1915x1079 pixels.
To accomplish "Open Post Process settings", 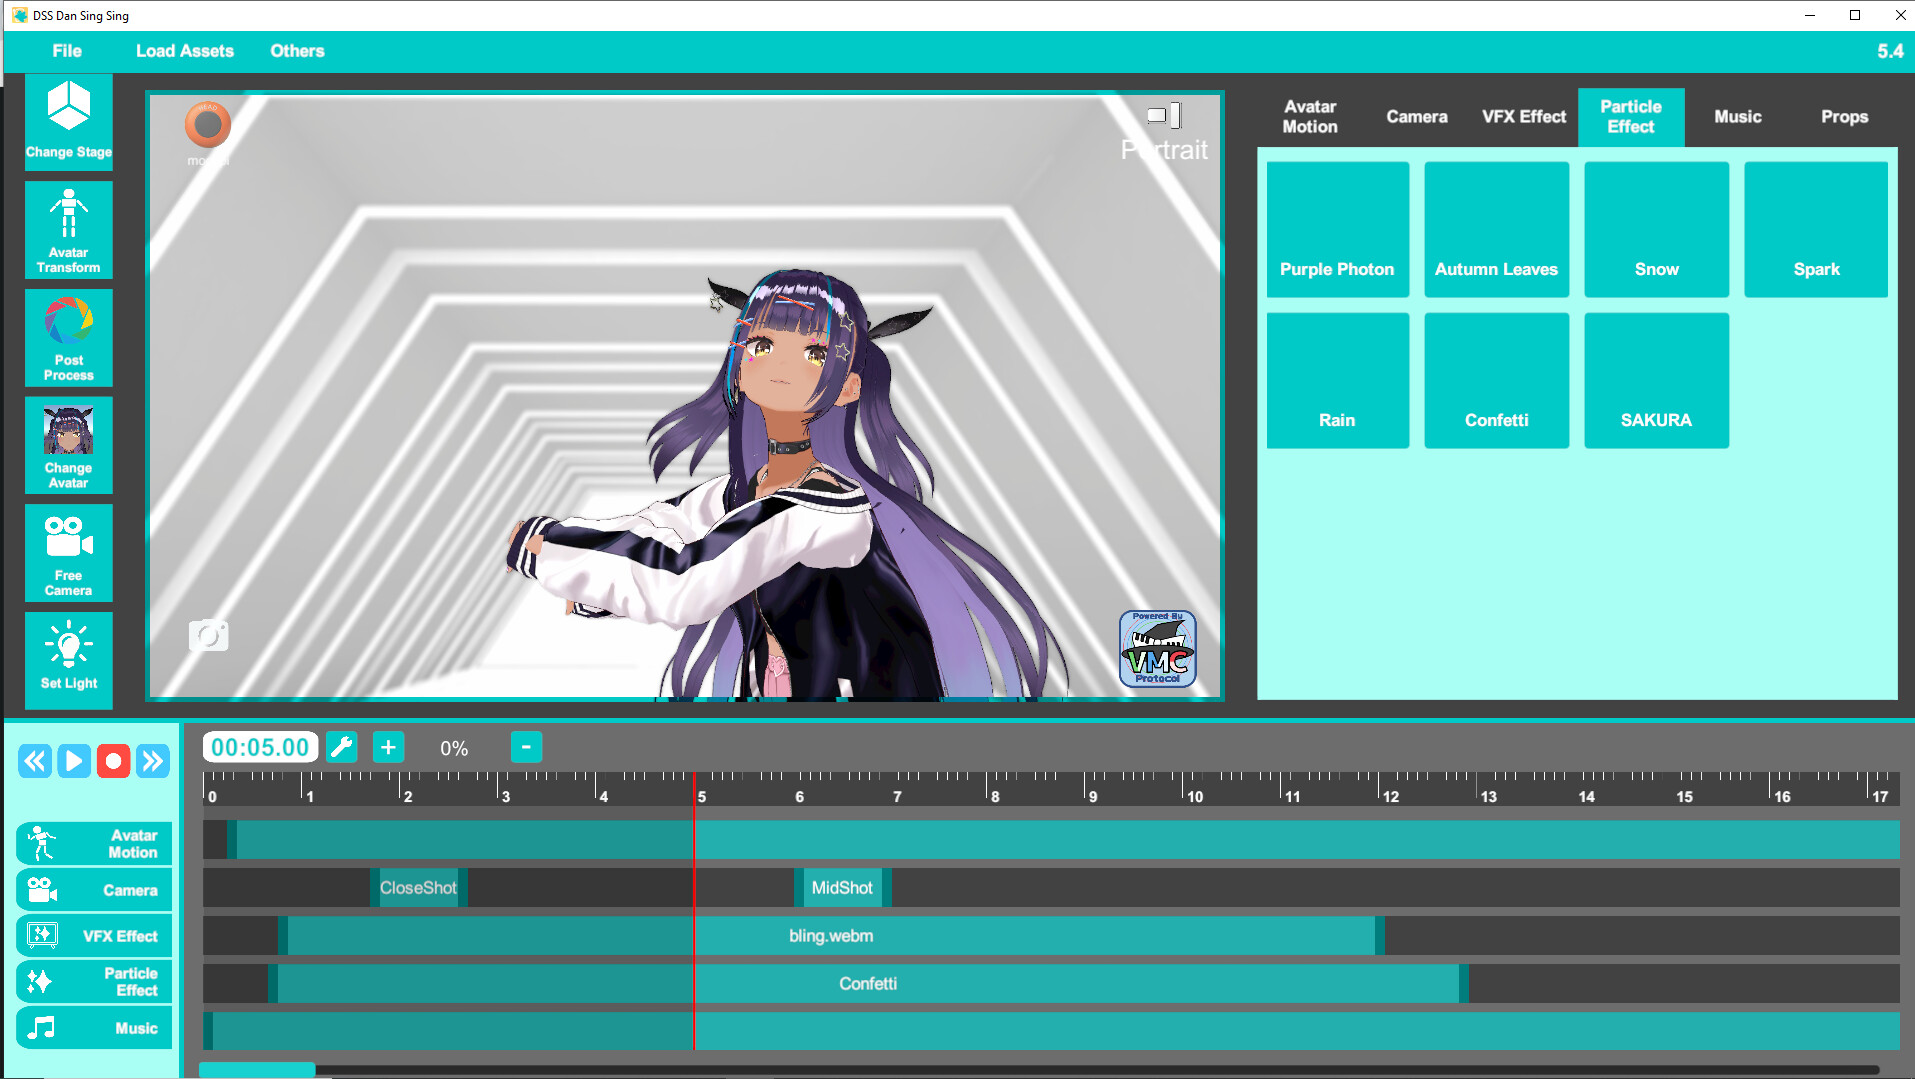I will [68, 338].
